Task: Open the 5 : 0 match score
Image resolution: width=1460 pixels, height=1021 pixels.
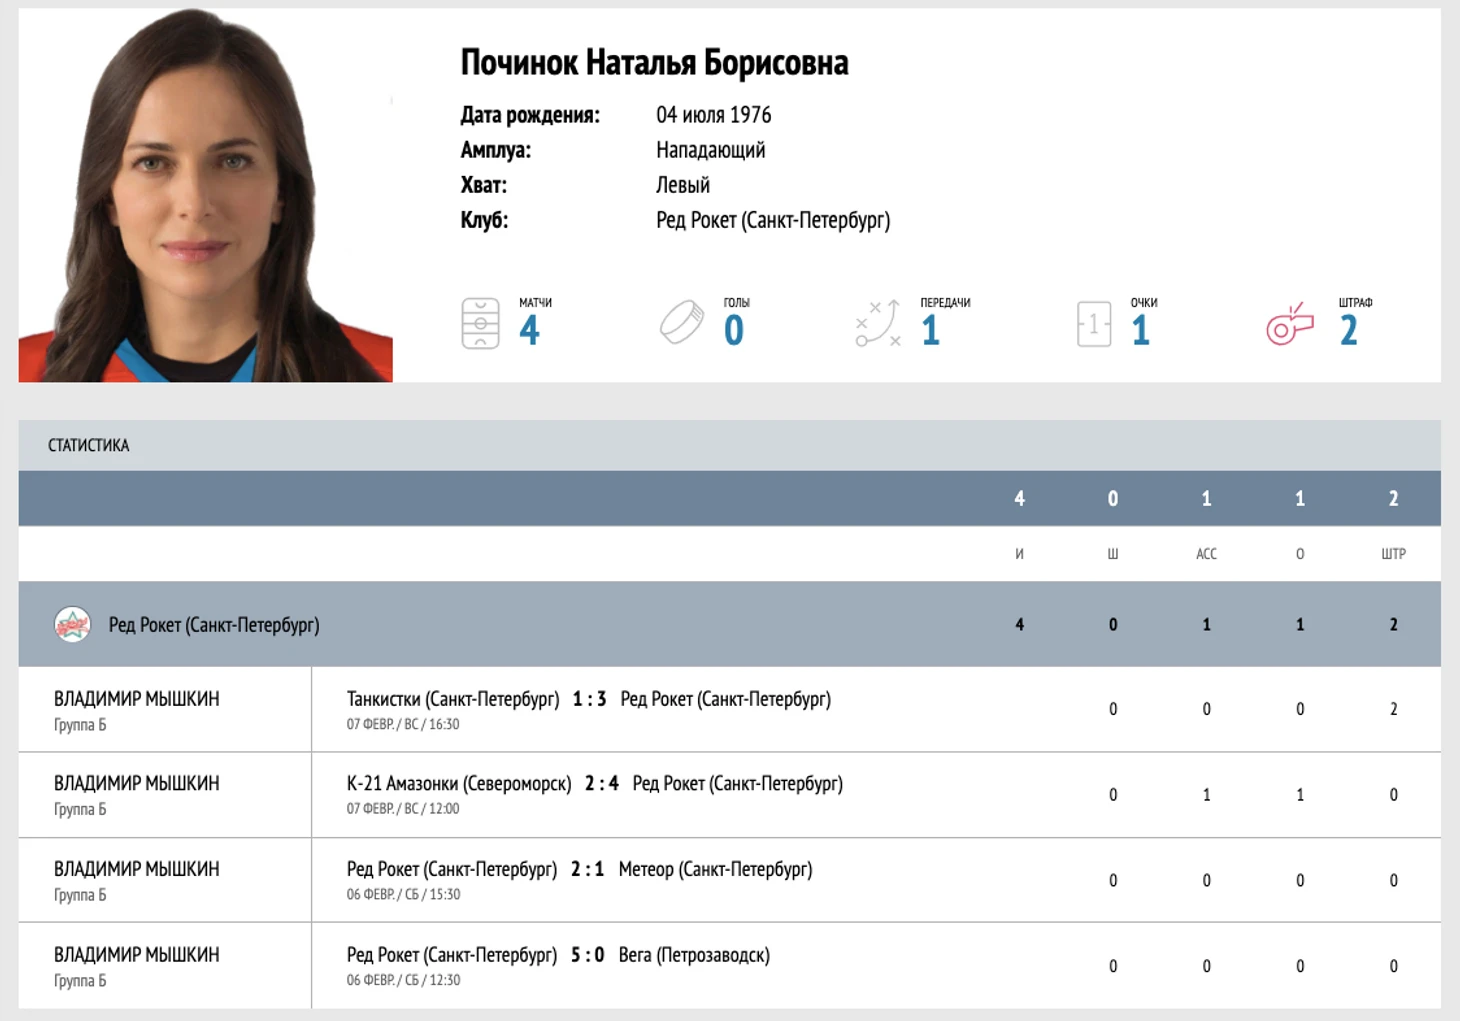Action: (588, 955)
